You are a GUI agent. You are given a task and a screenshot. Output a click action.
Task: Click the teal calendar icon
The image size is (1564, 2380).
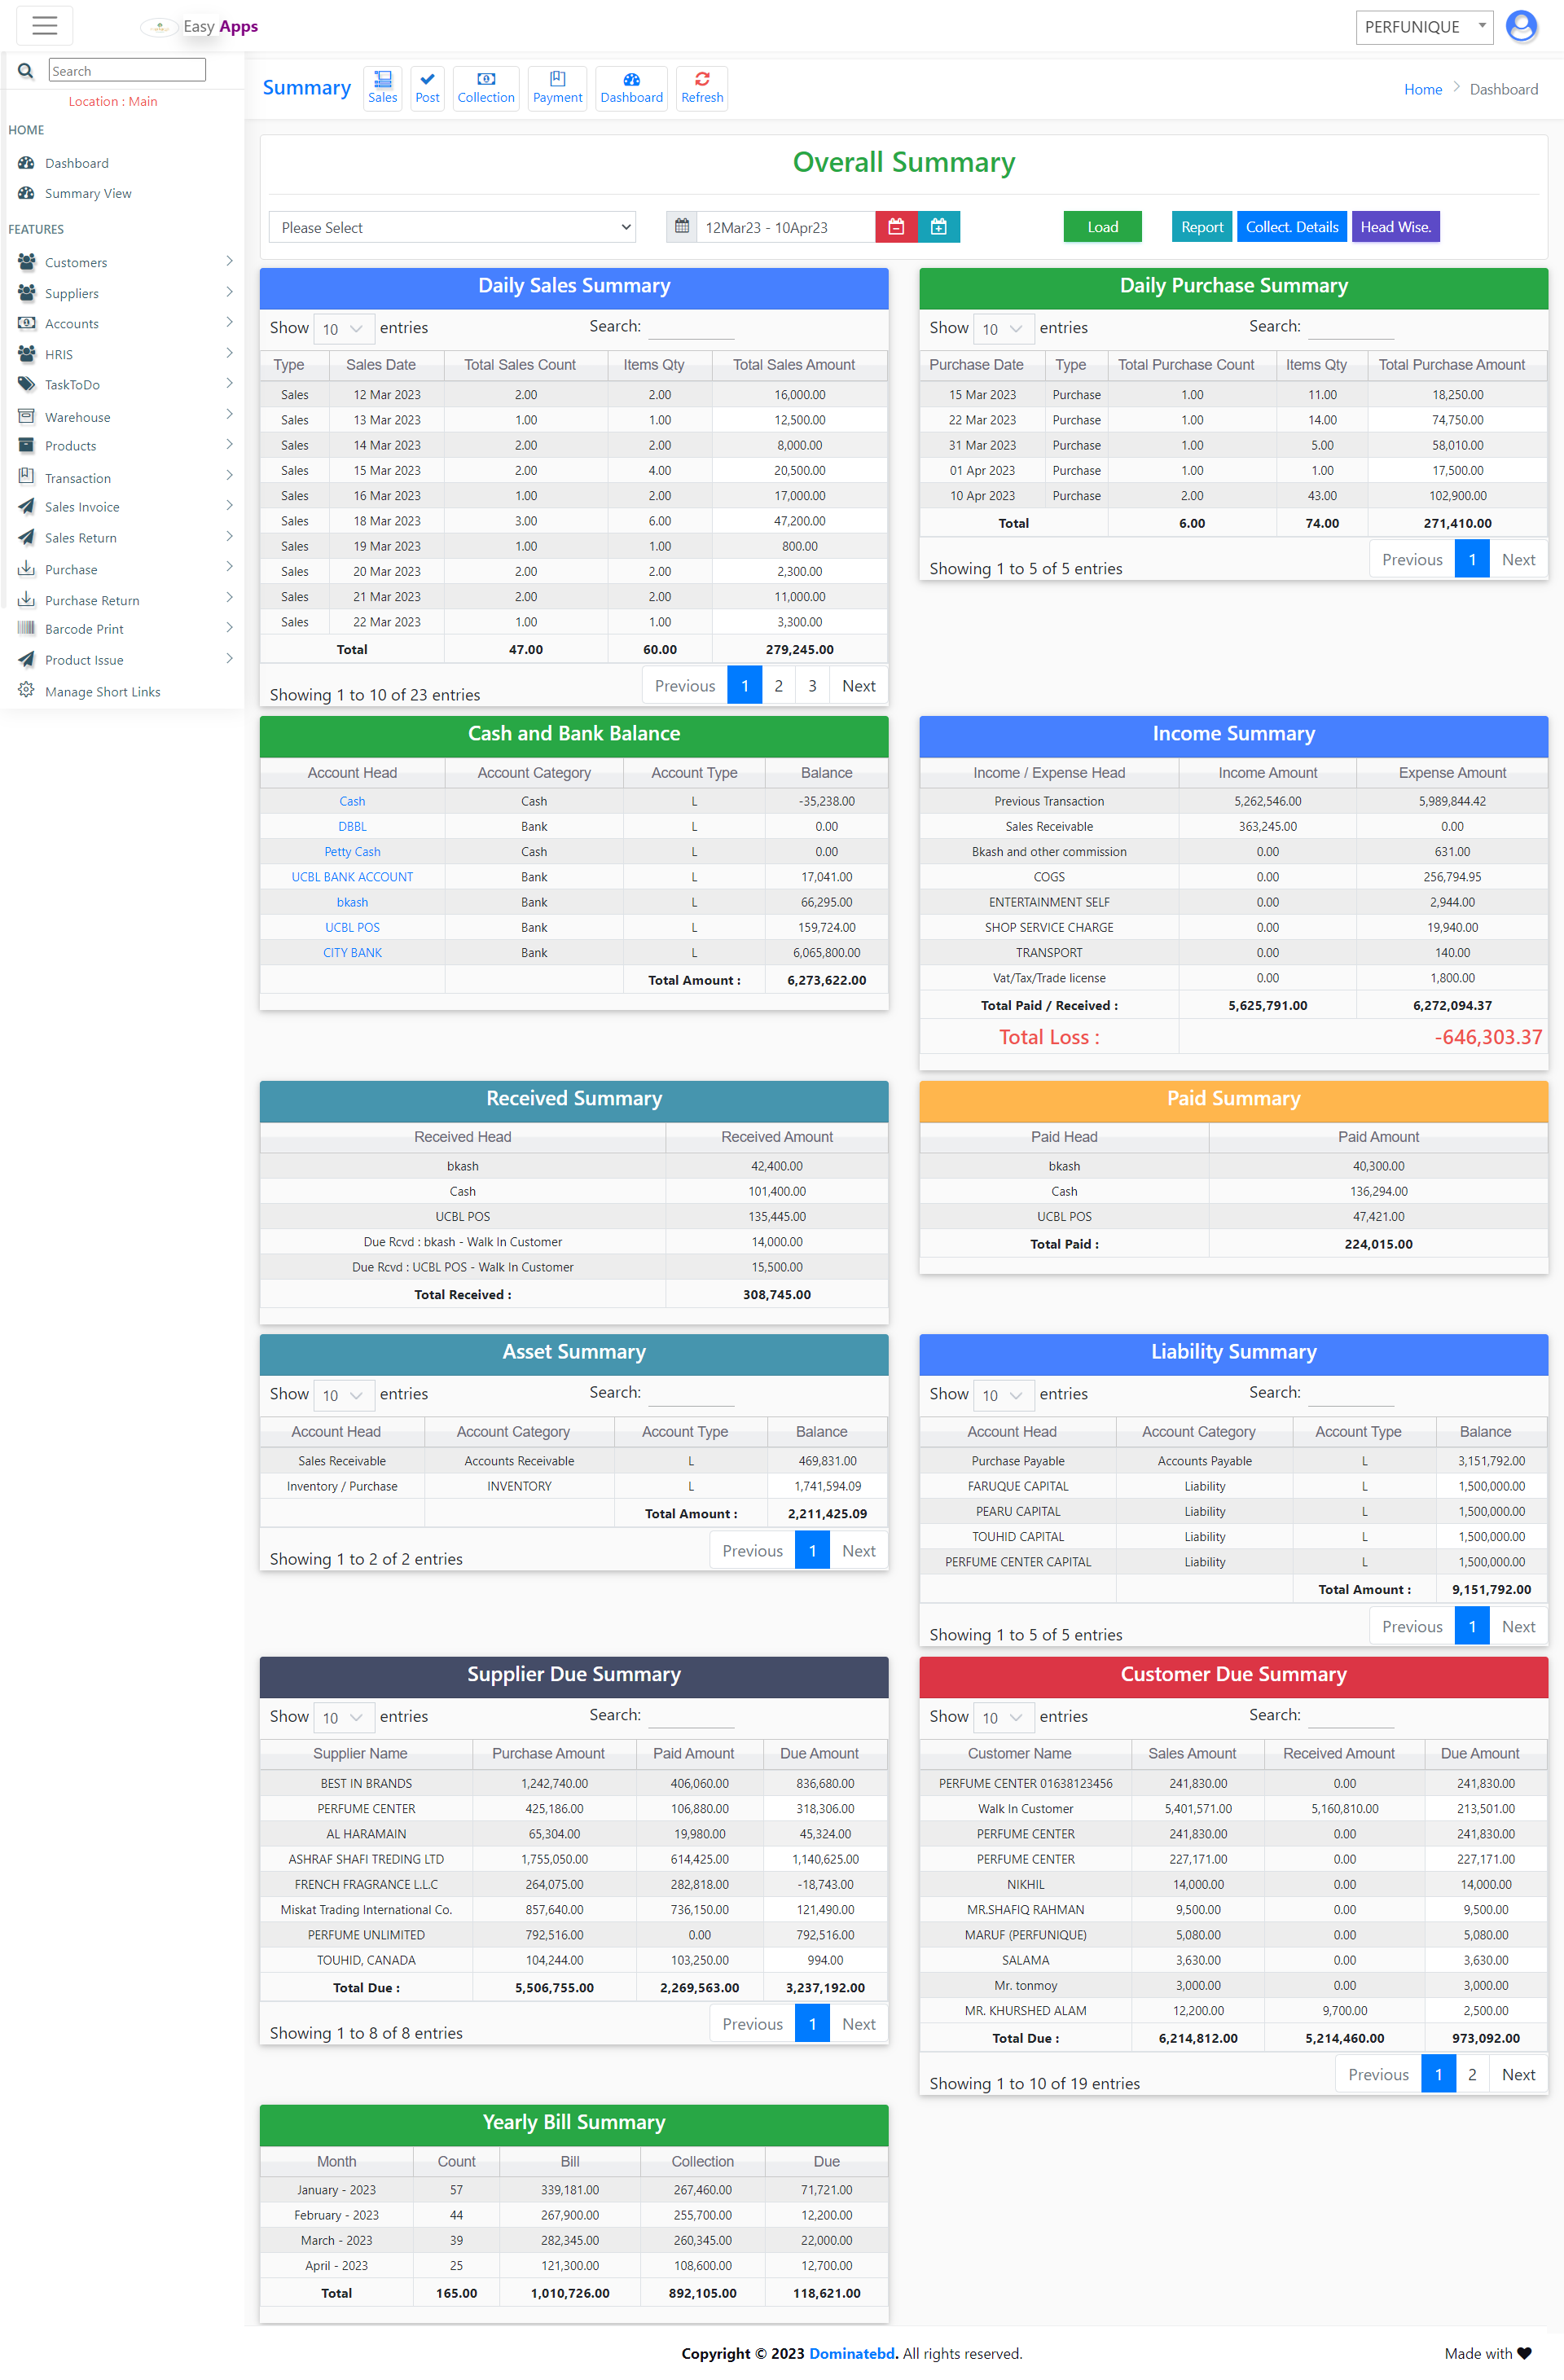click(939, 227)
